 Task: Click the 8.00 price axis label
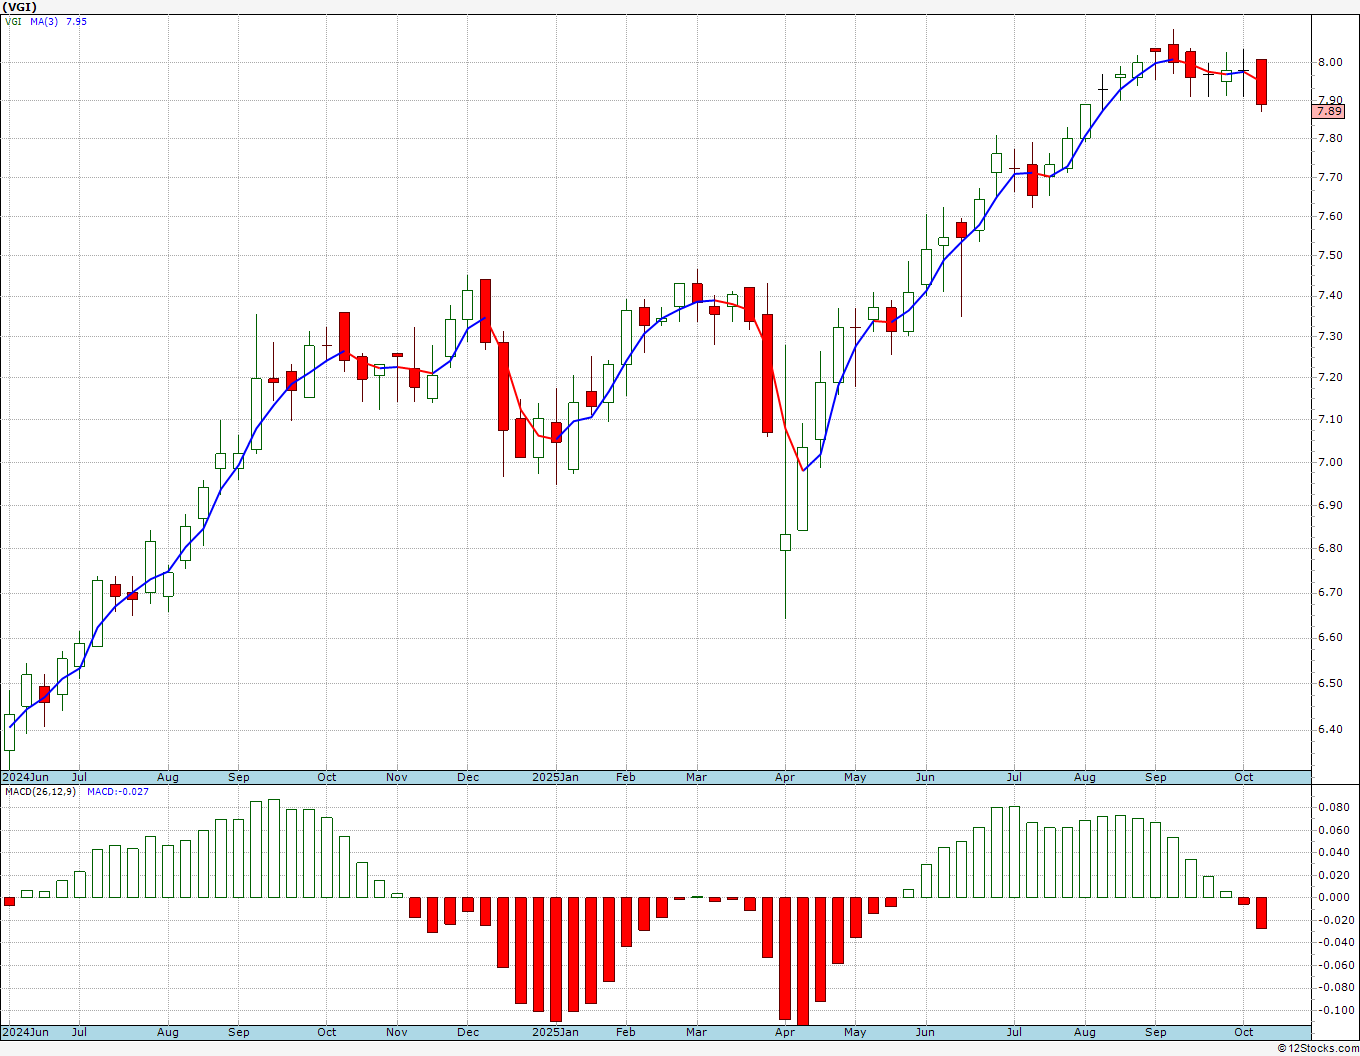1329,62
